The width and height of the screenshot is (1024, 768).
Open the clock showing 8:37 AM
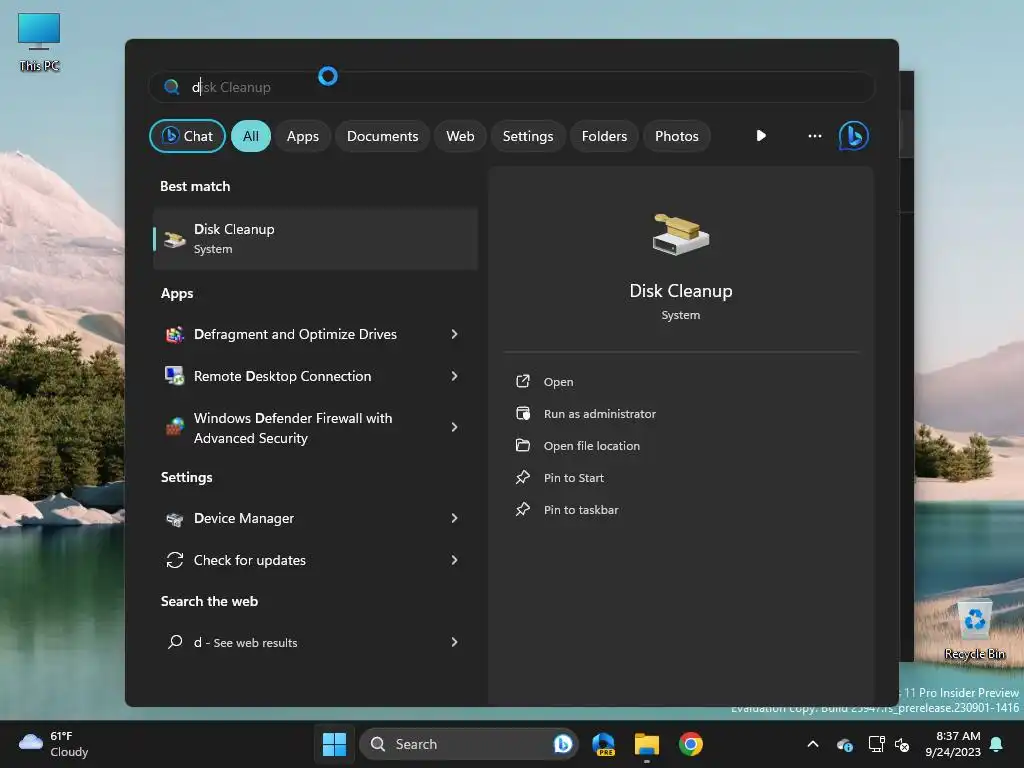click(x=953, y=744)
